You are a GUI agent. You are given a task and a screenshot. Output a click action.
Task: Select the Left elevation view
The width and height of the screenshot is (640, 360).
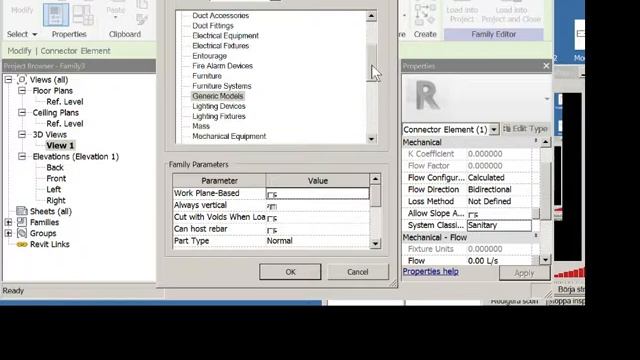53,189
